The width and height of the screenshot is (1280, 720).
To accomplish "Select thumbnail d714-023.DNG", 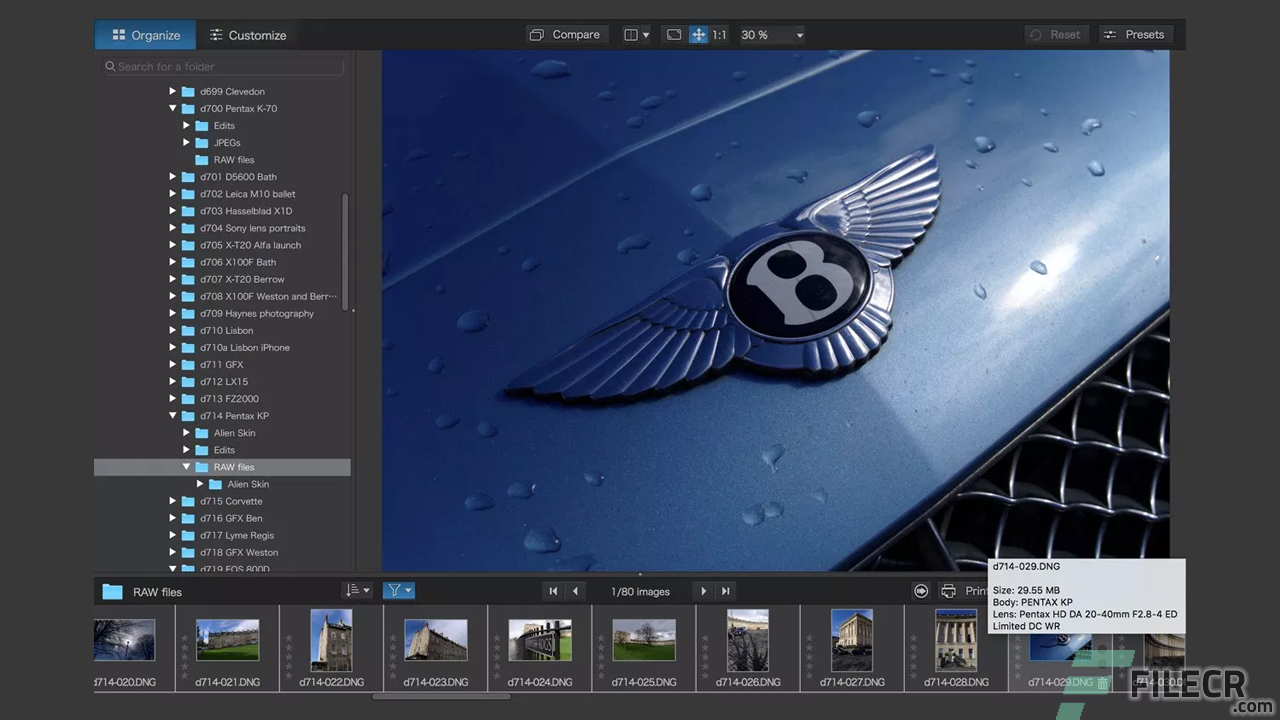I will point(436,640).
